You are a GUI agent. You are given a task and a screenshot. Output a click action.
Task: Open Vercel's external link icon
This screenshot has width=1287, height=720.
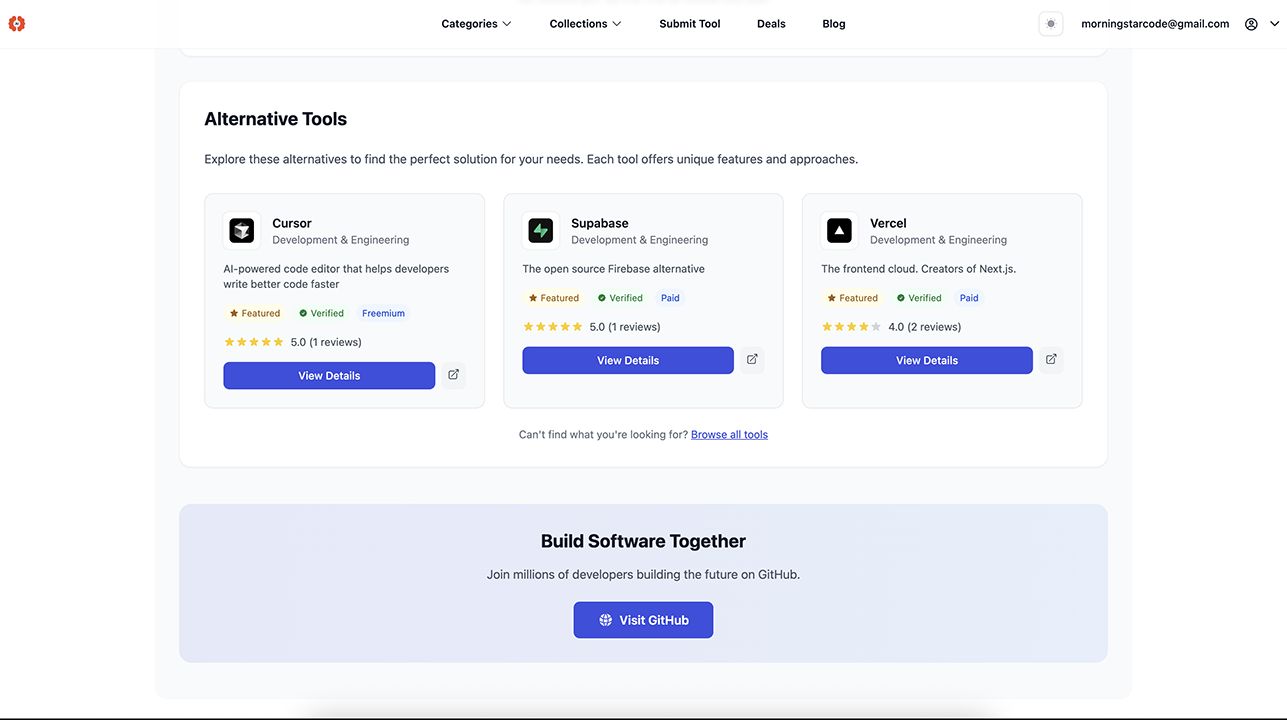coord(1051,360)
